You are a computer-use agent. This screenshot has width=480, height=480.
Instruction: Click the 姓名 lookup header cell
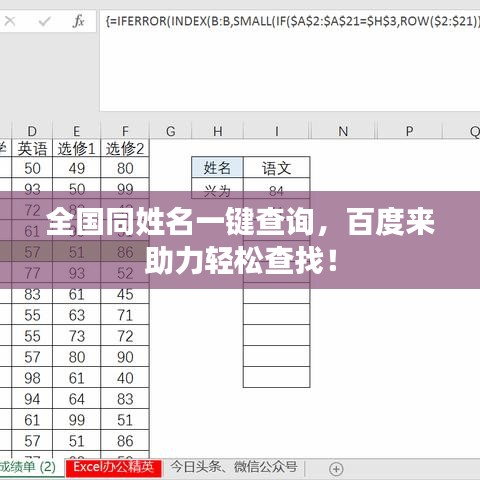218,167
